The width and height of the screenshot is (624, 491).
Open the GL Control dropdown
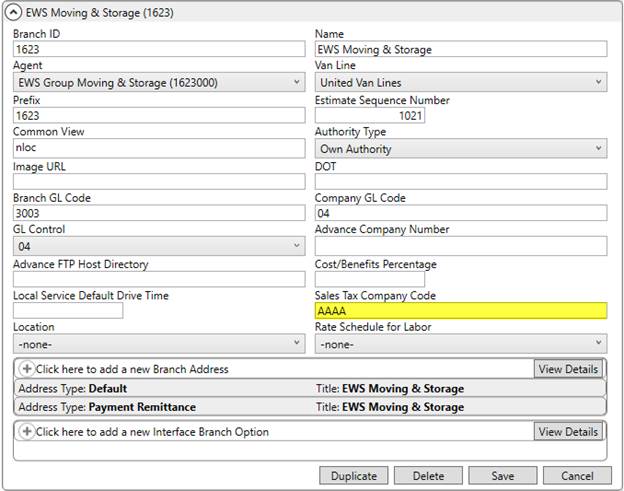click(158, 246)
